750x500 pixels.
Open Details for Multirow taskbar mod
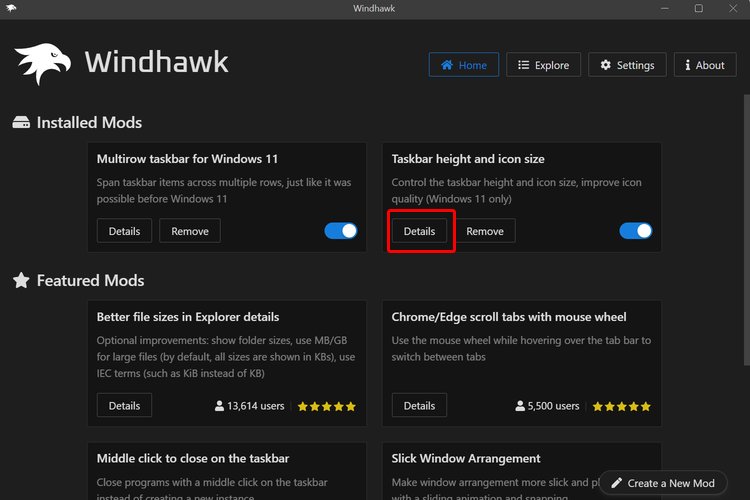124,231
